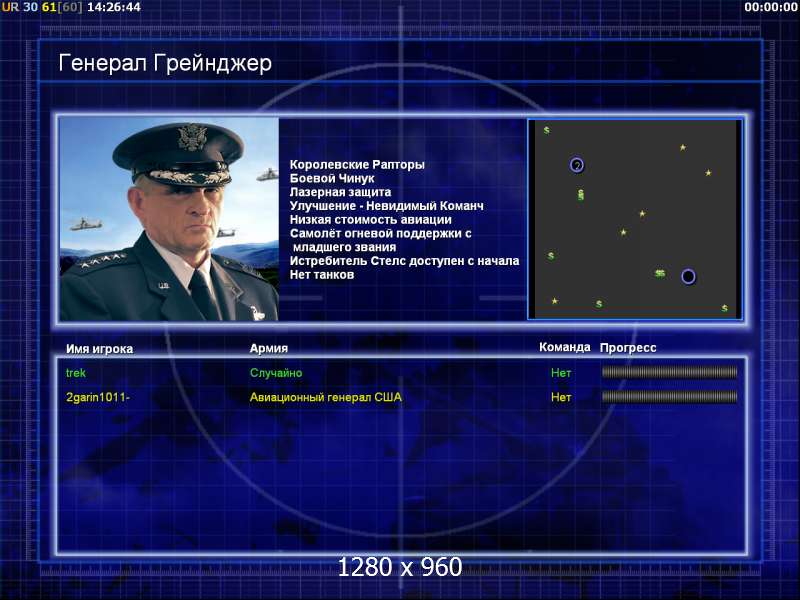
Task: Click the 'UR' indicator in status overlay
Action: pyautogui.click(x=10, y=7)
